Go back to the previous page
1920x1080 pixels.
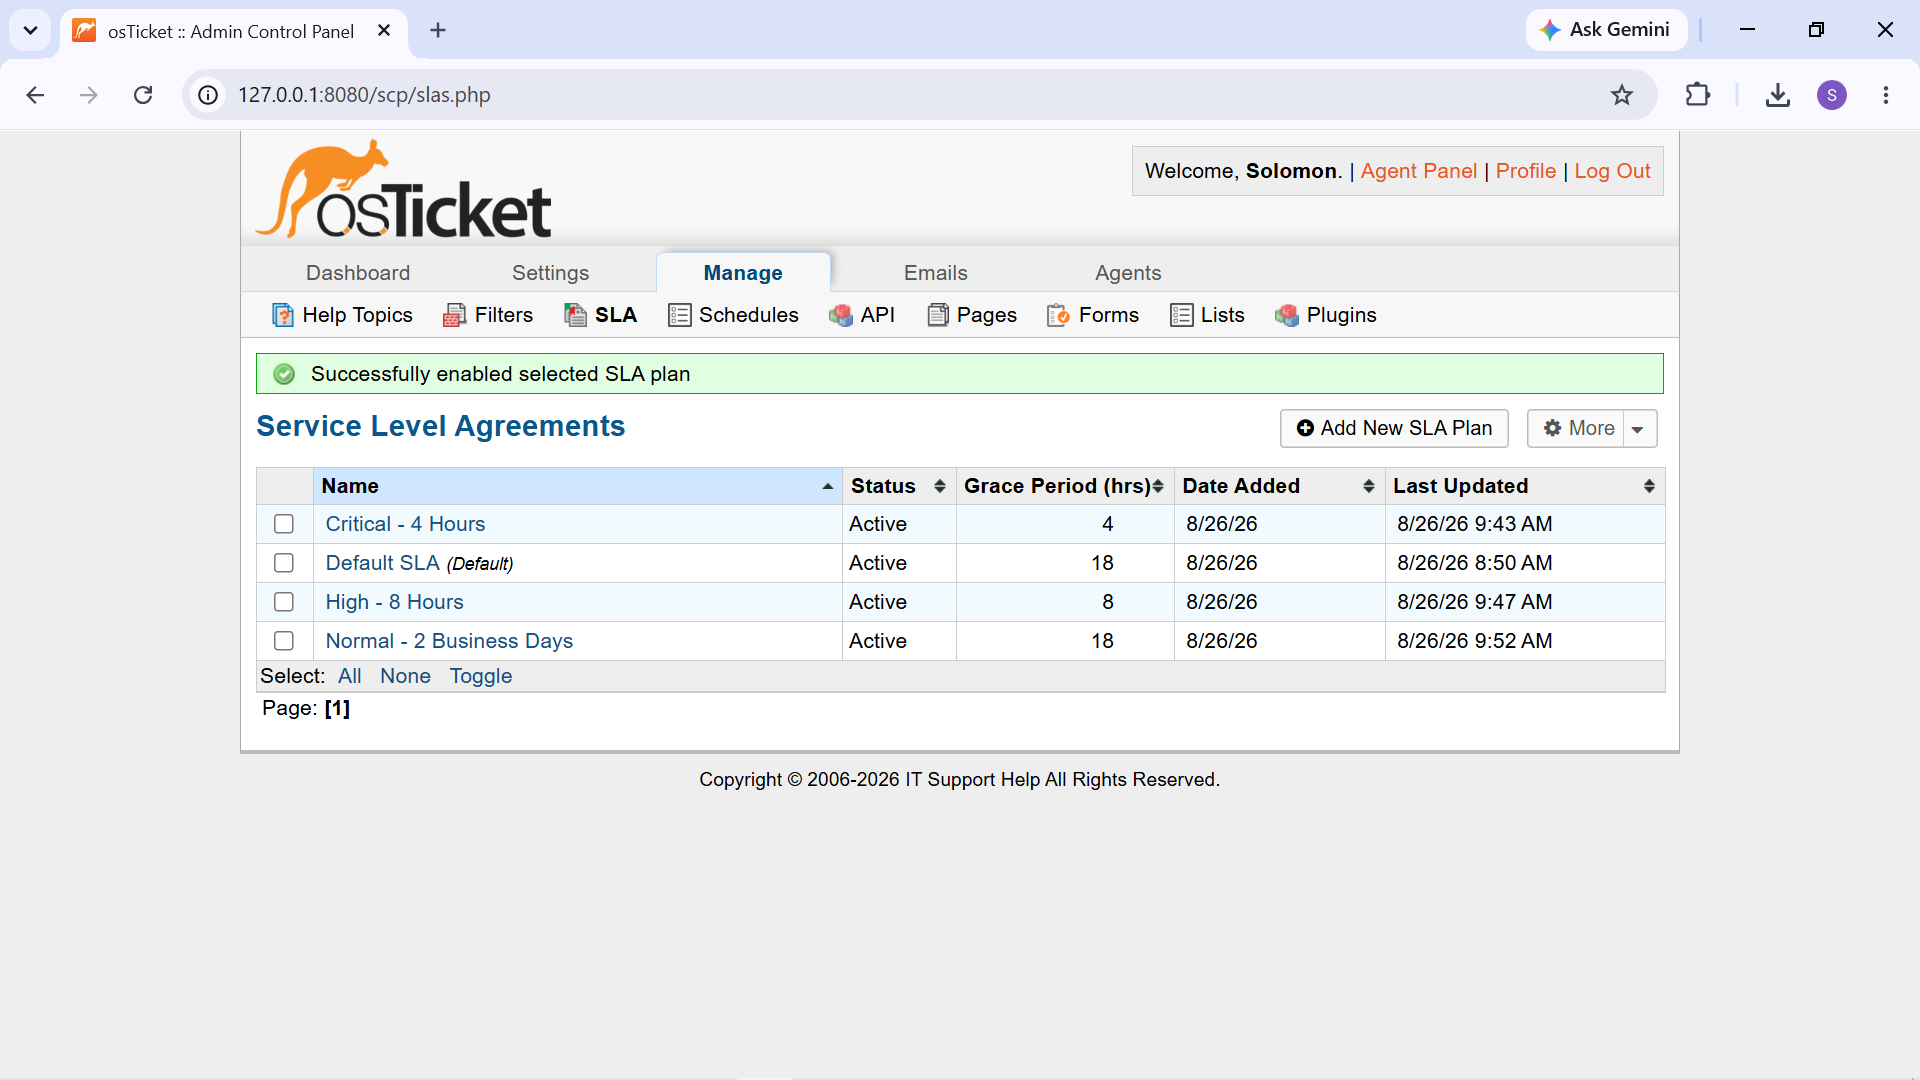pyautogui.click(x=35, y=95)
